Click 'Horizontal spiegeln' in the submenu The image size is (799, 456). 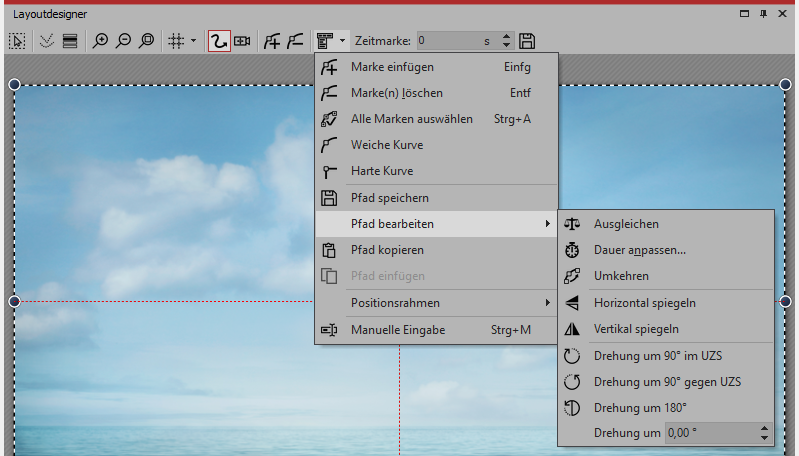pyautogui.click(x=644, y=302)
